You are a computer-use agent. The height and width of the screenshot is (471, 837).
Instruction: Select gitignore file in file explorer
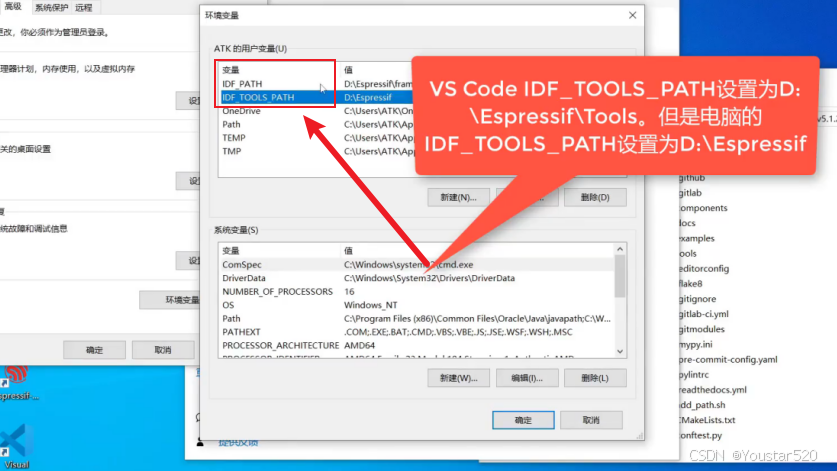coord(698,299)
